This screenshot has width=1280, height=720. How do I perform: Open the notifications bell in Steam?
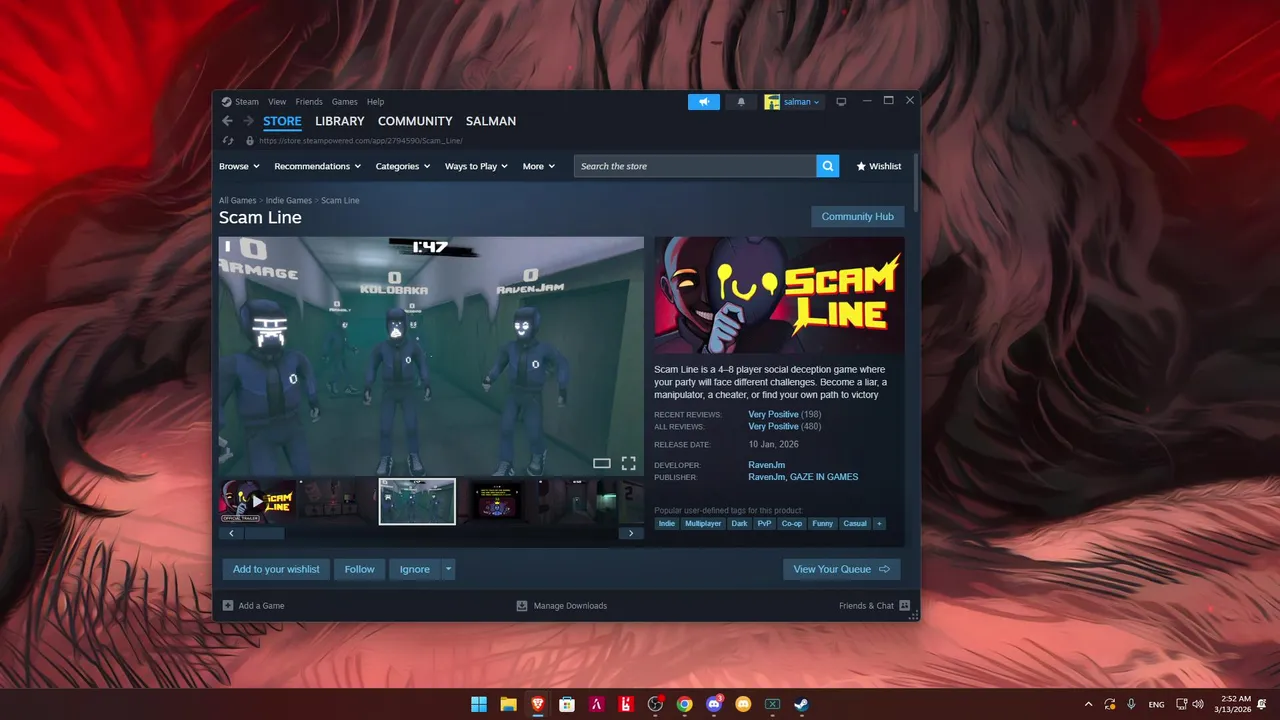click(741, 102)
